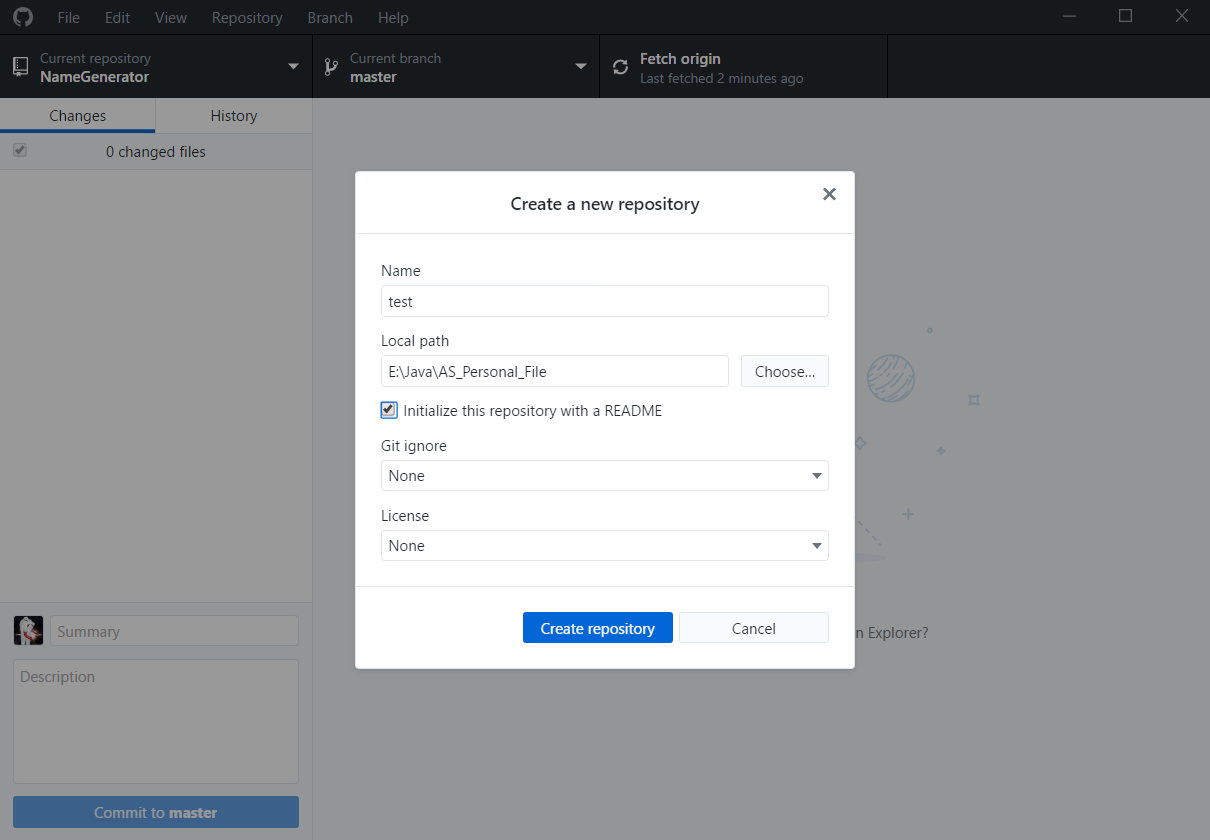The height and width of the screenshot is (840, 1210).
Task: Maximize the GitHub Desktop window
Action: point(1125,16)
